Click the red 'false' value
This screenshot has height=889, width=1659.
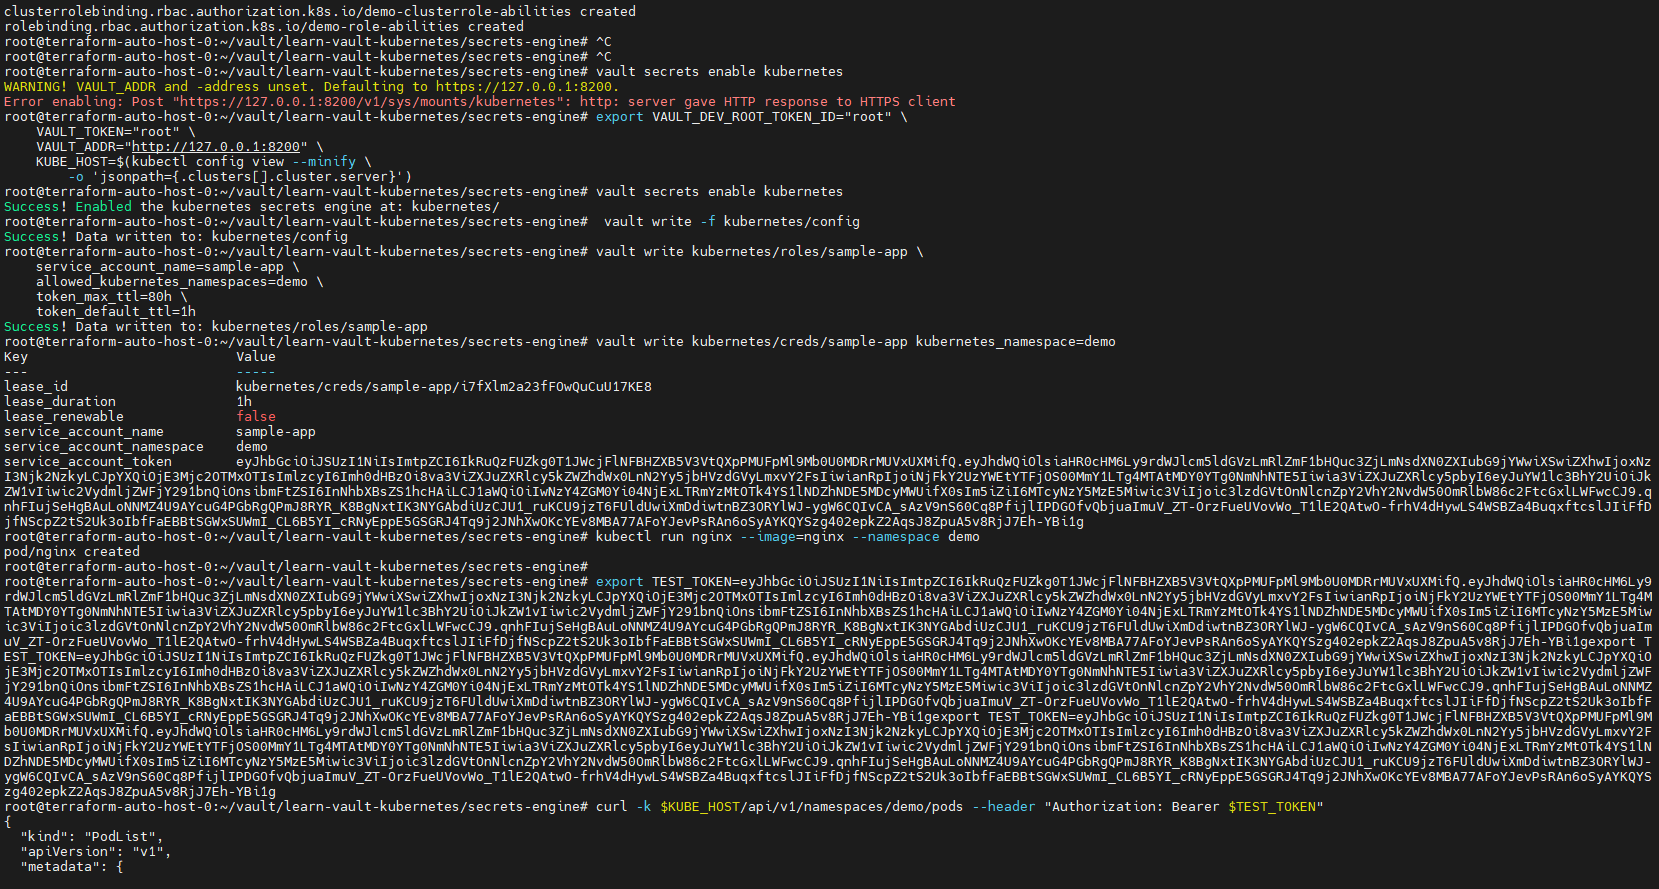(x=256, y=416)
